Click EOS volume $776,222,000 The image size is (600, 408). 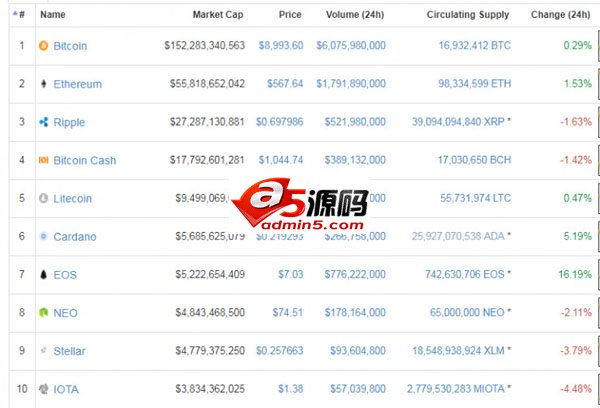tap(355, 274)
